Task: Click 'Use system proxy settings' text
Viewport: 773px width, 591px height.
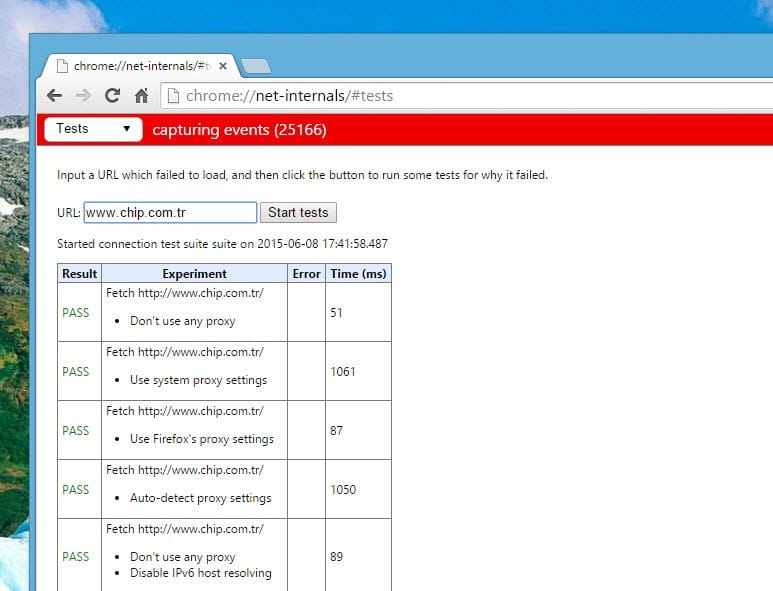Action: click(198, 380)
